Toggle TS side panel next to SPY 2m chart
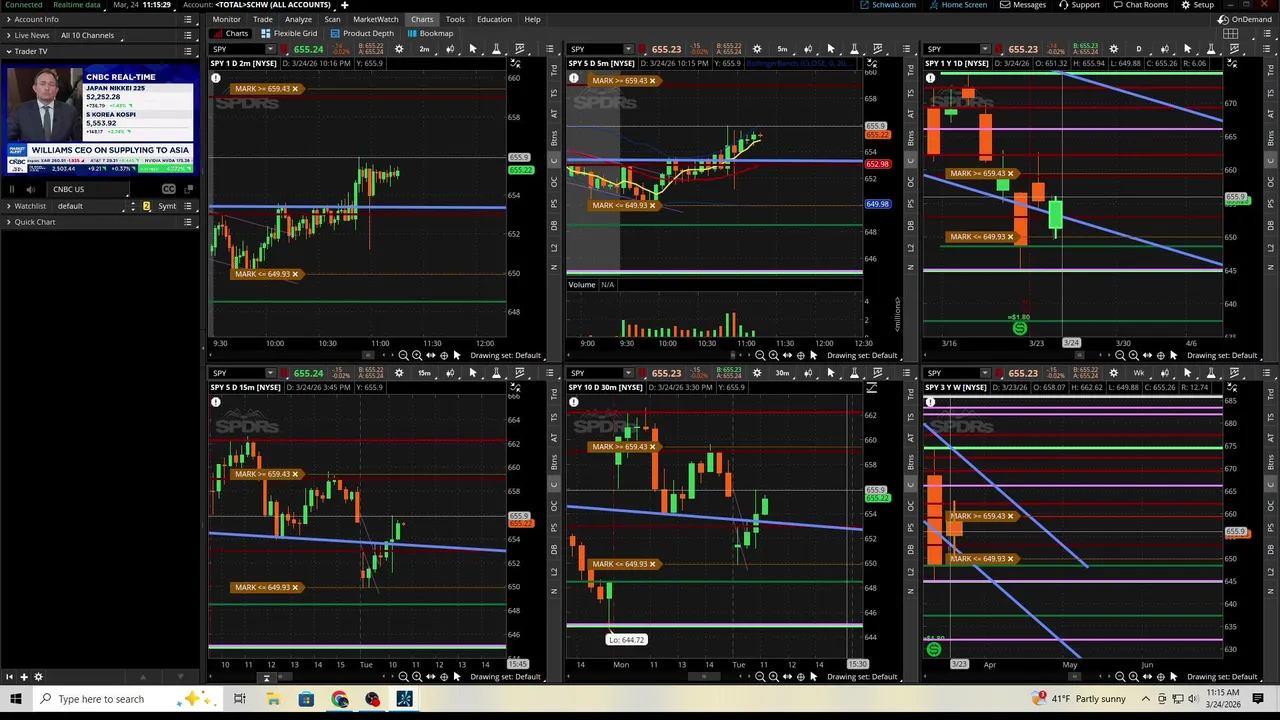1280x720 pixels. (x=554, y=93)
